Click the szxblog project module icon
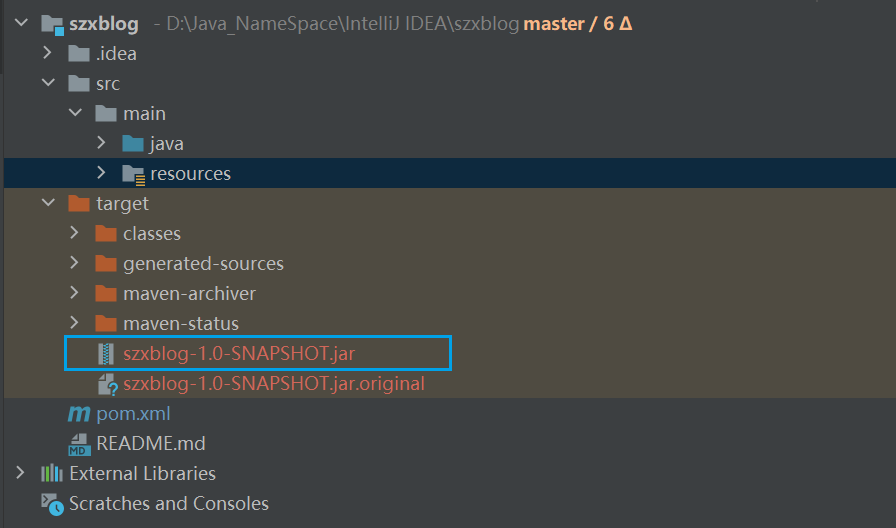Image resolution: width=896 pixels, height=528 pixels. click(x=52, y=23)
